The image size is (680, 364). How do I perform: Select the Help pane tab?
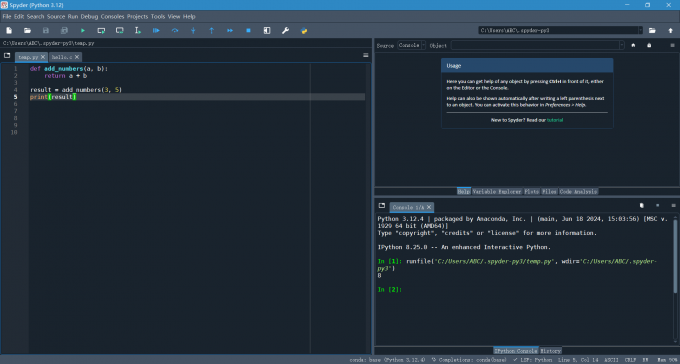click(464, 191)
